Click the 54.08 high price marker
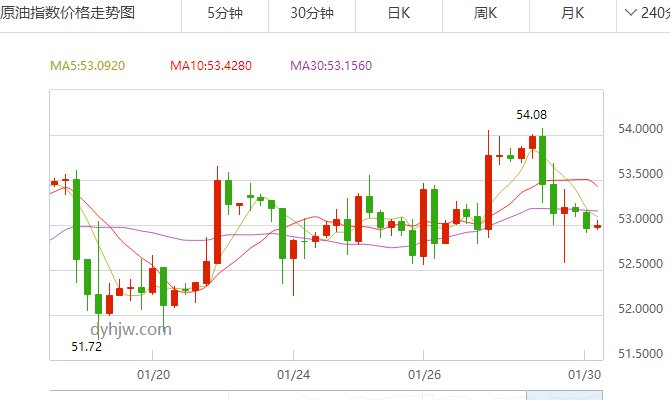Viewport: 670px width, 400px height. click(531, 115)
